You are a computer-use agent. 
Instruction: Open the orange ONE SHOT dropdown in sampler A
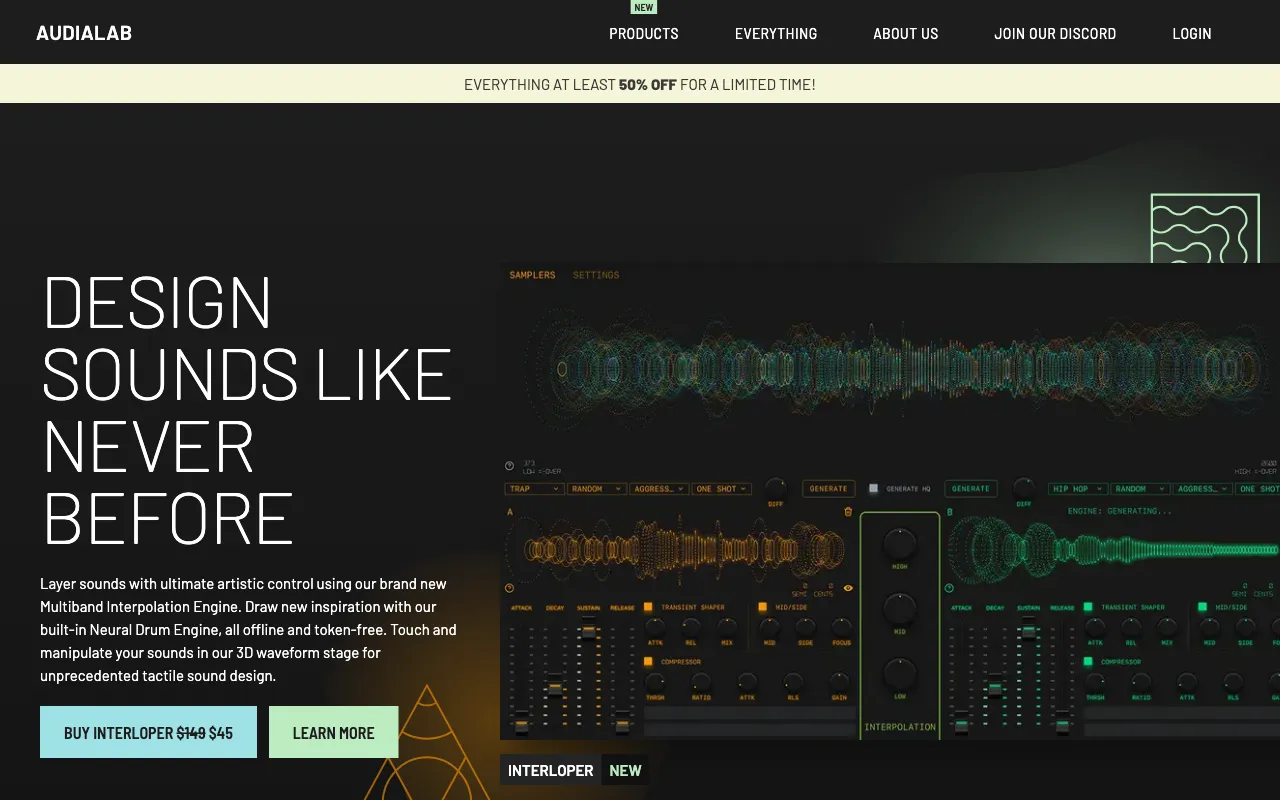(x=722, y=489)
